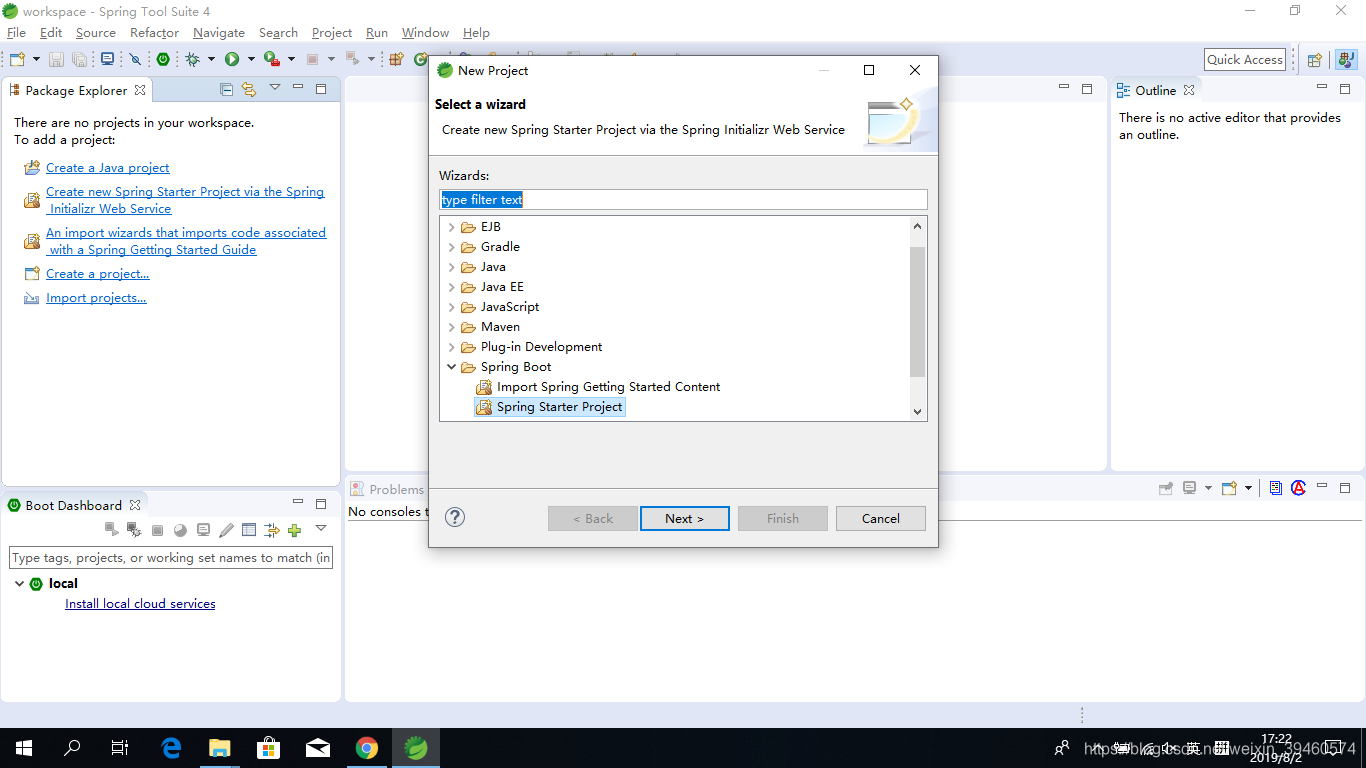1366x768 pixels.
Task: Select Plug-in Development in wizards list
Action: coord(541,347)
